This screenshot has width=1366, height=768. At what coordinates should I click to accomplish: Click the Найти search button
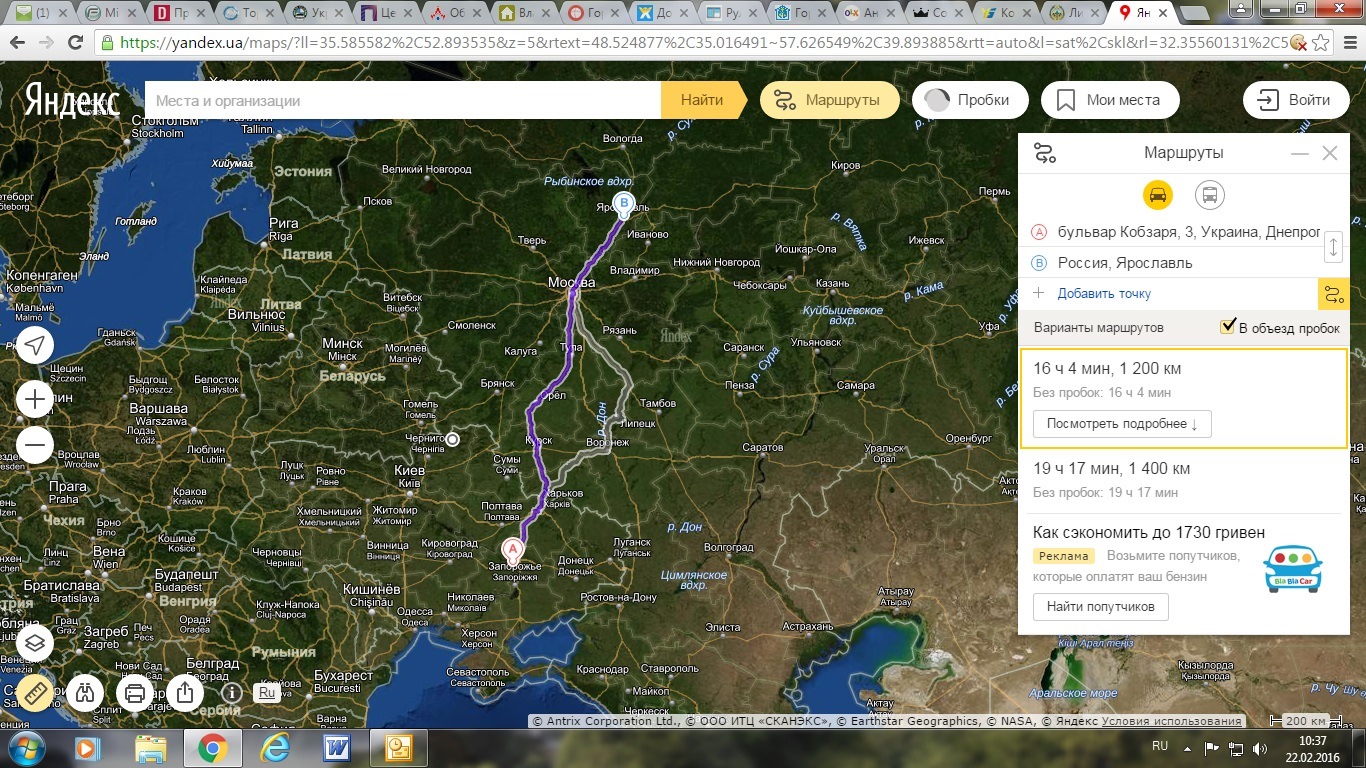point(702,100)
